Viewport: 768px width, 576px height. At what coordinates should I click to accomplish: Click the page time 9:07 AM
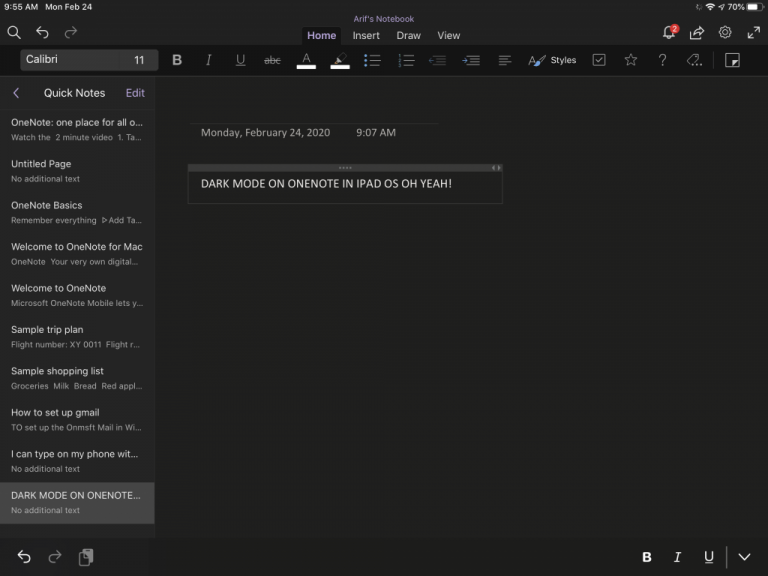point(376,133)
